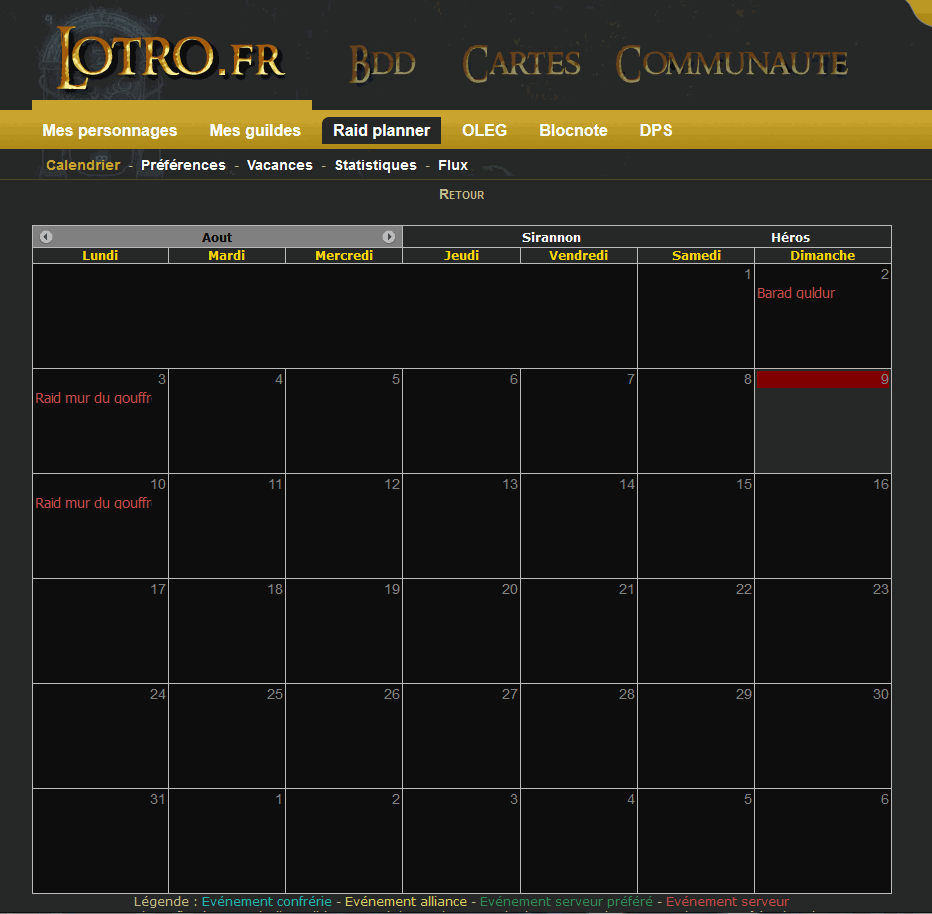Open Raid mur du gouffre on the 3rd
This screenshot has height=914, width=932.
tap(93, 398)
